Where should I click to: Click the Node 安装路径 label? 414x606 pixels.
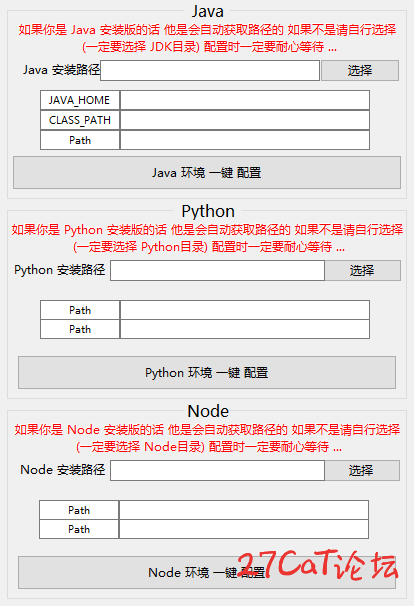(63, 470)
